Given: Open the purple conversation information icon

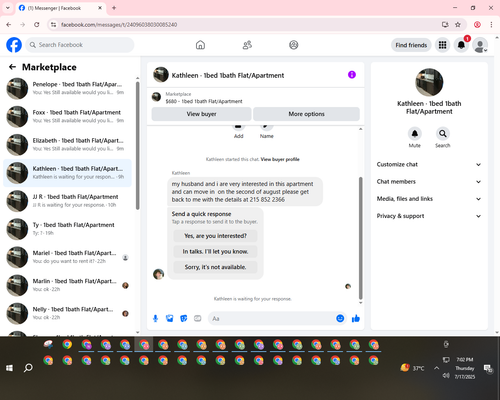Looking at the screenshot, I should click(352, 75).
